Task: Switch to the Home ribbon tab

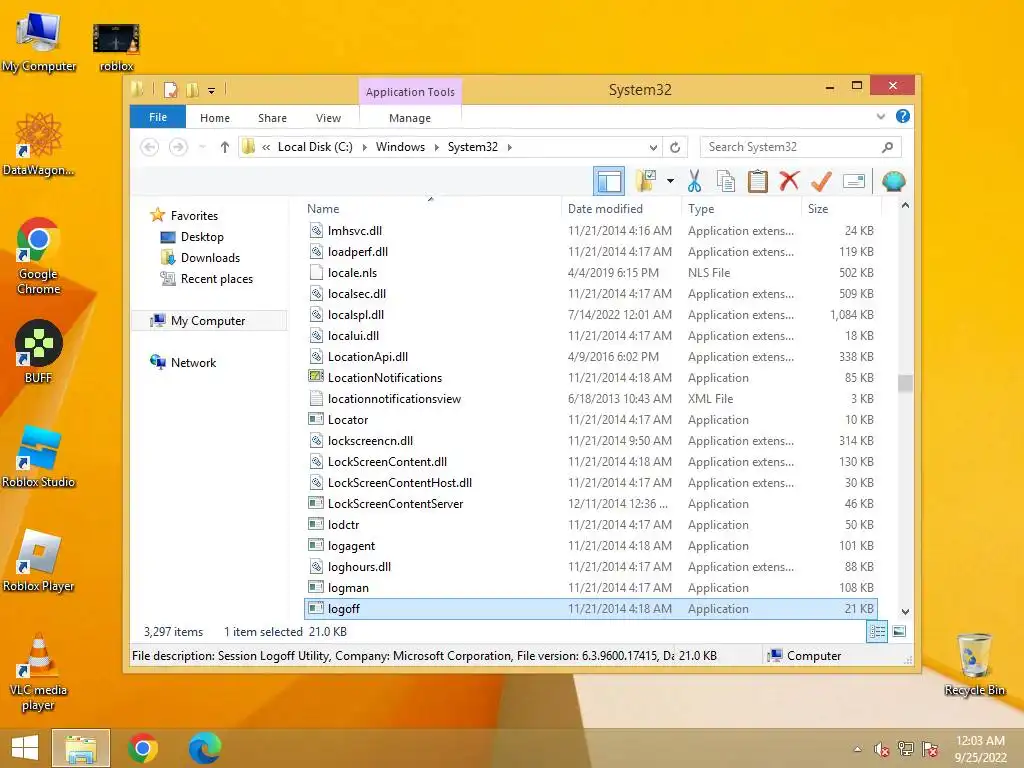Action: tap(215, 118)
